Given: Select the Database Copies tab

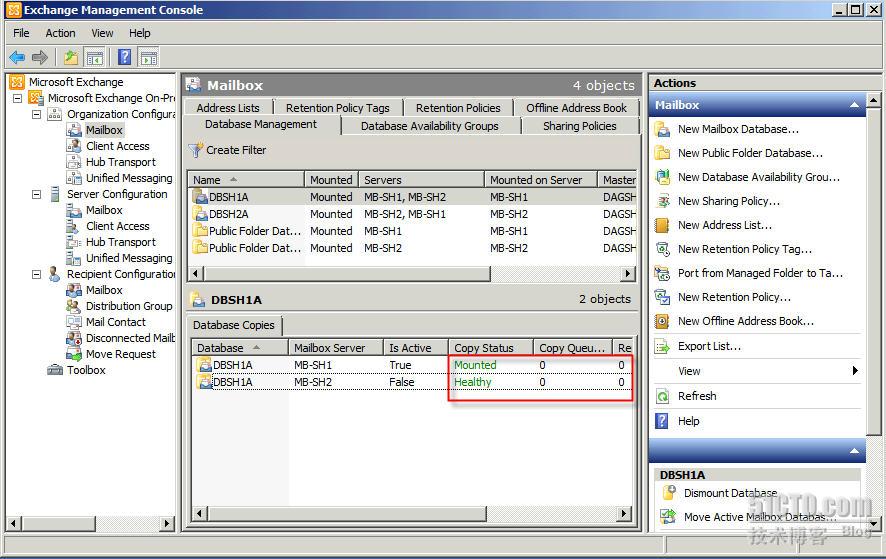Looking at the screenshot, I should pos(234,326).
